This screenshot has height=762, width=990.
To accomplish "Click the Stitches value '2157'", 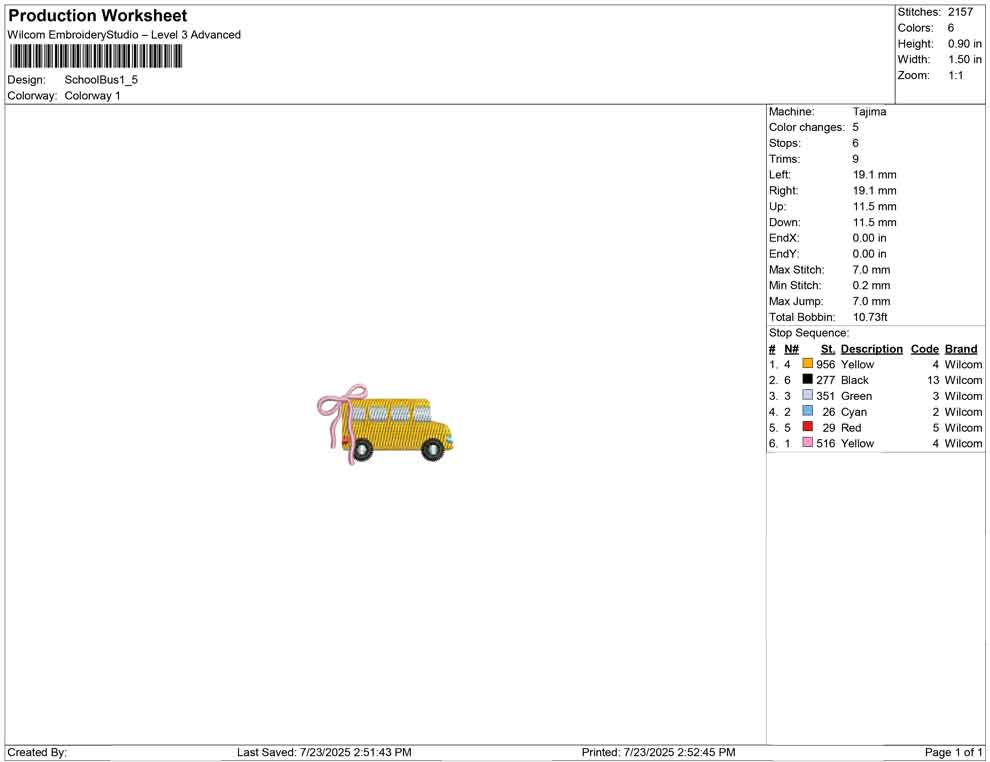I will [x=960, y=12].
